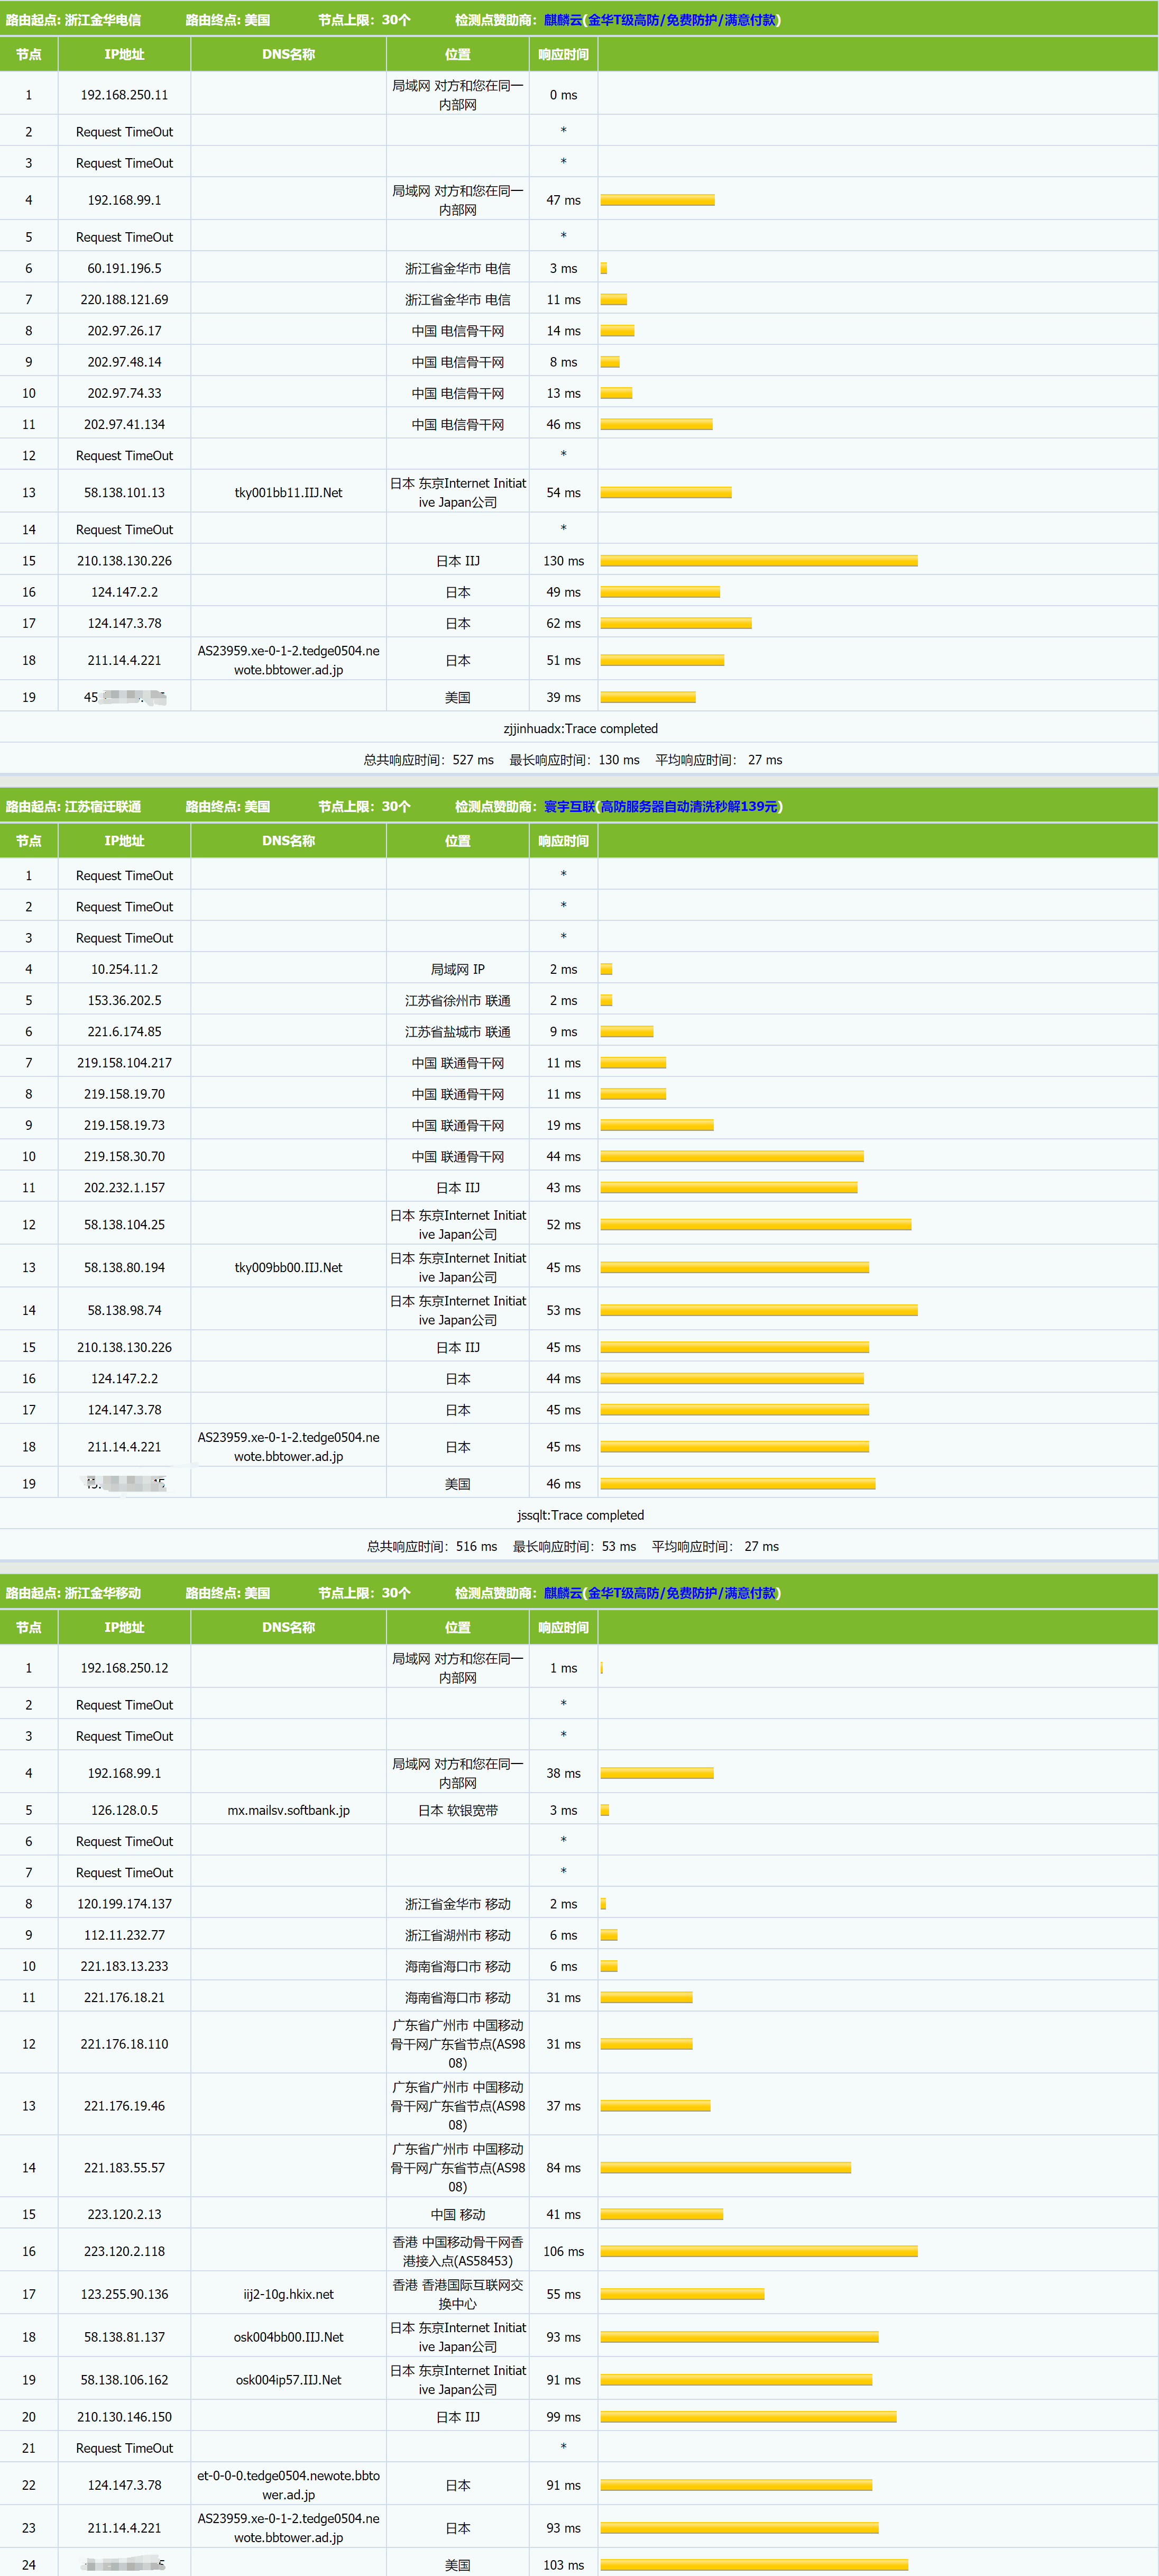Select the 江苏省徐州市 联通 location cell
Viewport: 1159px width, 2576px height.
point(457,1000)
